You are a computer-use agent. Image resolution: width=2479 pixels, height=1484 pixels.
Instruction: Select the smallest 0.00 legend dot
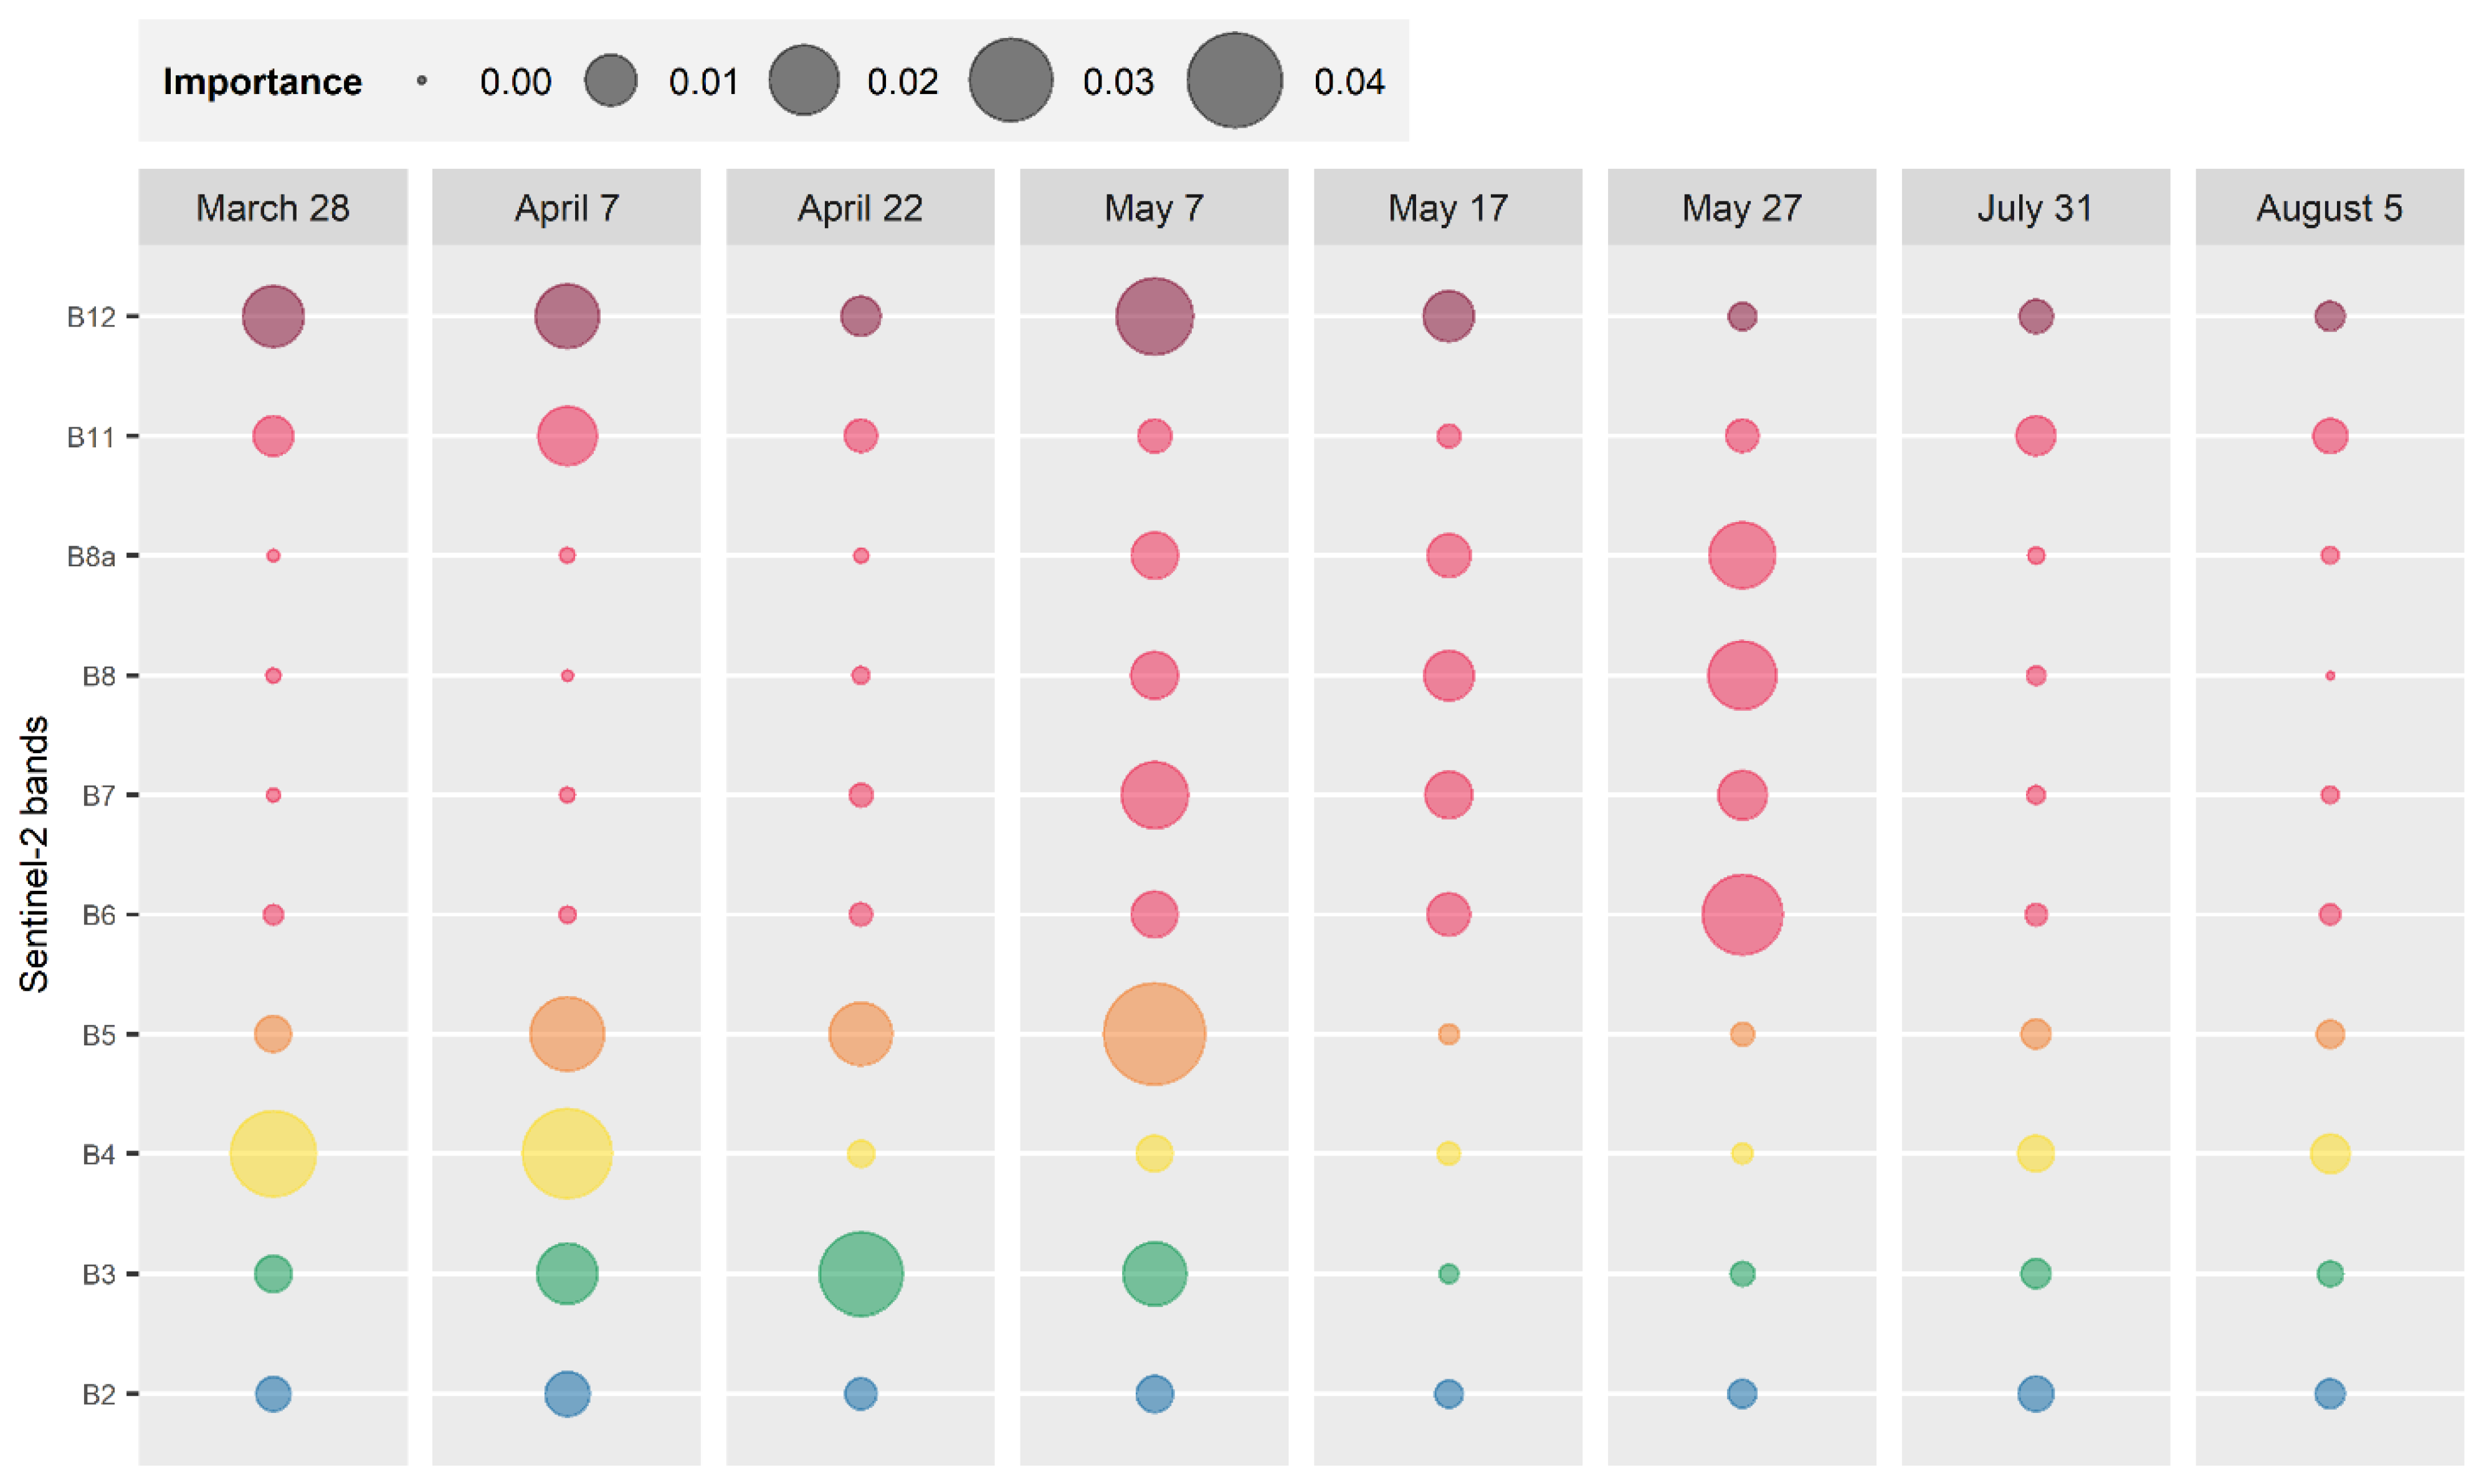422,80
